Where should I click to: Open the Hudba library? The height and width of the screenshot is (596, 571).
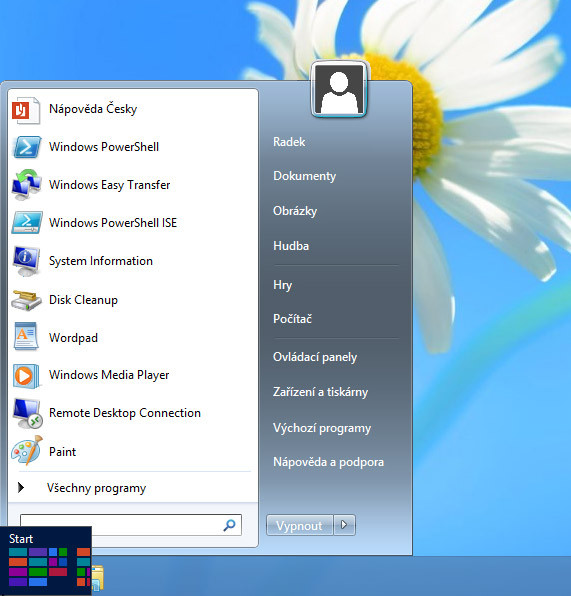point(291,246)
